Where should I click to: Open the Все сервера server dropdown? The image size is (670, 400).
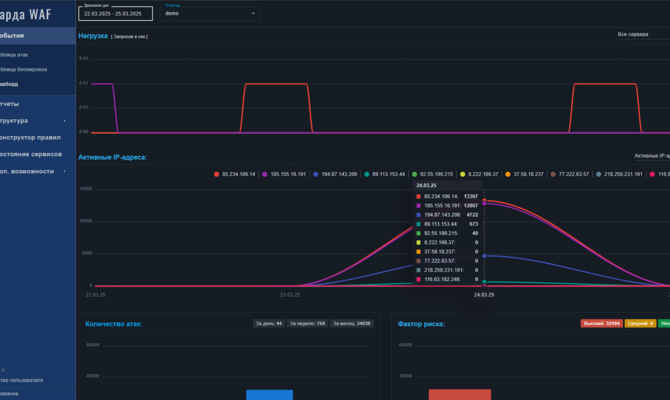(x=644, y=34)
